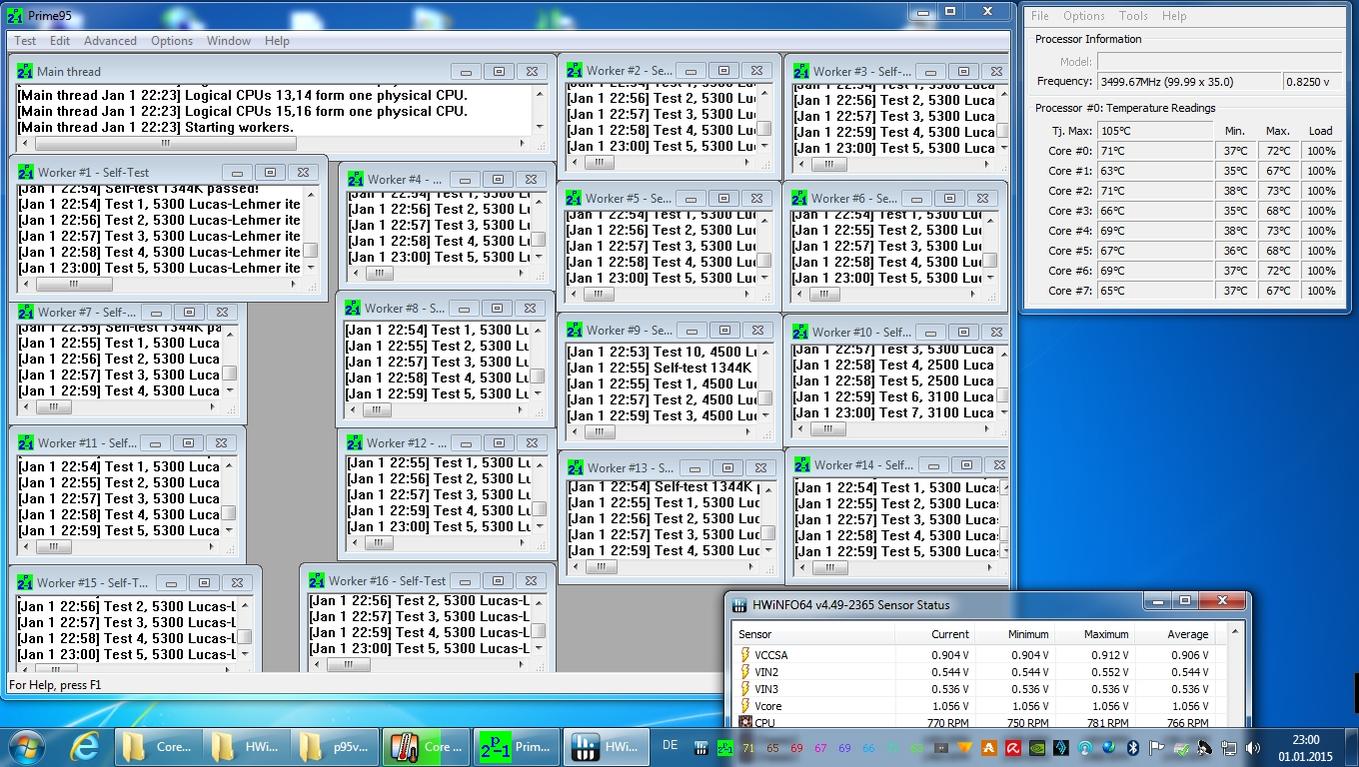Open the Edit menu in Prime95
The image size is (1359, 767).
[x=60, y=41]
